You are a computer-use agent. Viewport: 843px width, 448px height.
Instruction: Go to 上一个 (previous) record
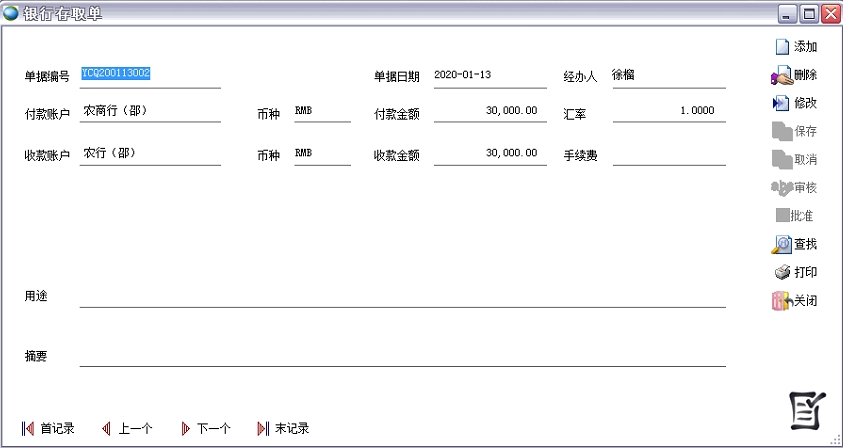[x=106, y=428]
